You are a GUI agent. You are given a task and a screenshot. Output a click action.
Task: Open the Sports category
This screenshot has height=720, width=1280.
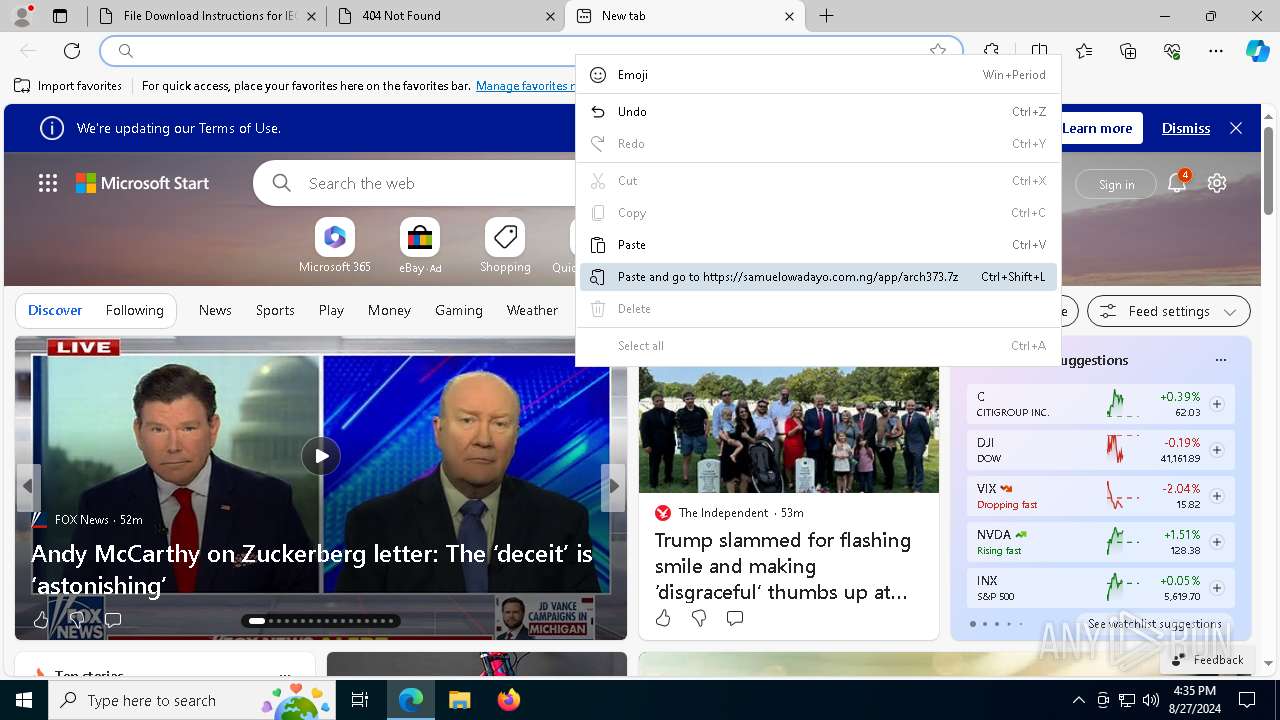pyautogui.click(x=275, y=310)
